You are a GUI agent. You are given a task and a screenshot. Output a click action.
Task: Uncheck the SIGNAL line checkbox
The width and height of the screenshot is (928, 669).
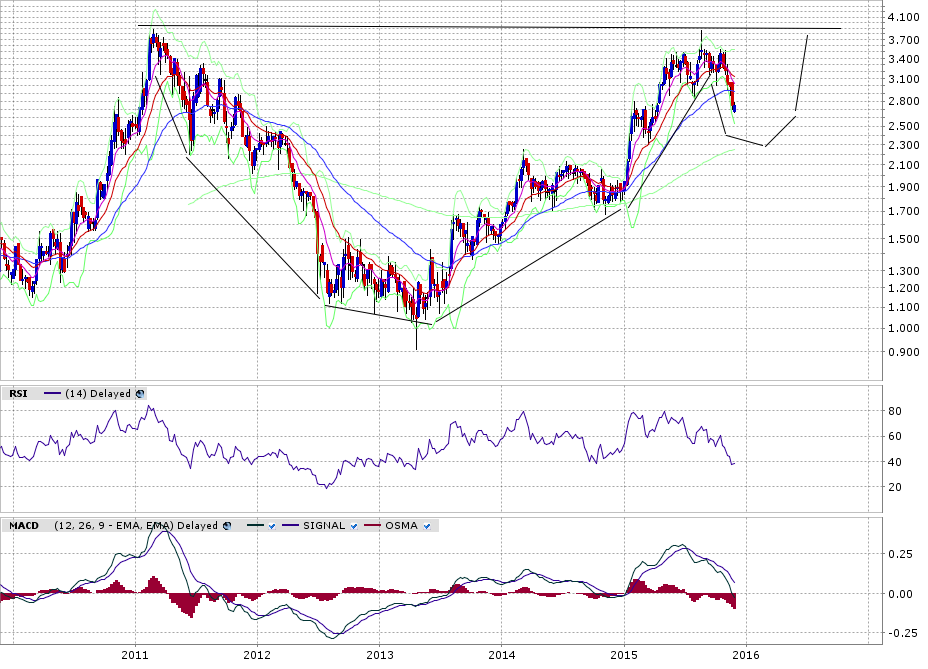pyautogui.click(x=354, y=525)
